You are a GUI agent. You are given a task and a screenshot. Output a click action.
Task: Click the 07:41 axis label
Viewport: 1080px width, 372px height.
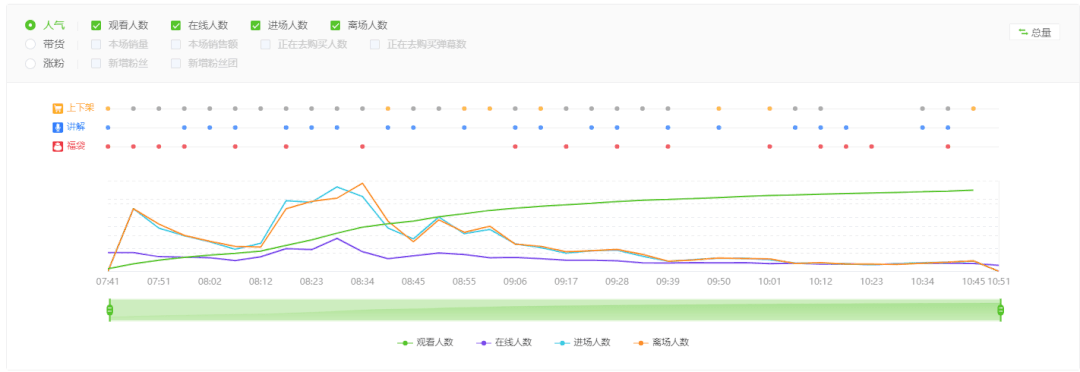[x=107, y=281]
